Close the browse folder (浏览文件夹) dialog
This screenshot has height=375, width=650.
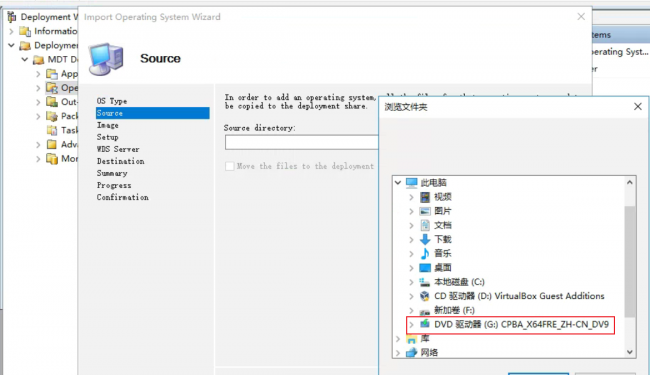[x=638, y=106]
